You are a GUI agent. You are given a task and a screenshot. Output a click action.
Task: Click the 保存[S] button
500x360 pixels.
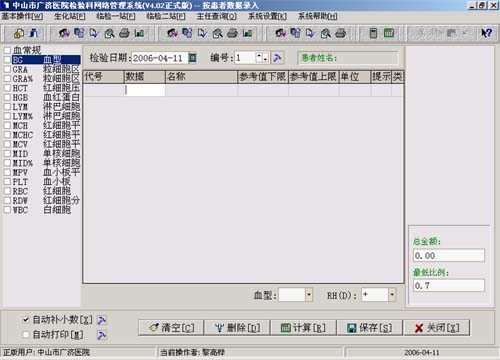370,328
